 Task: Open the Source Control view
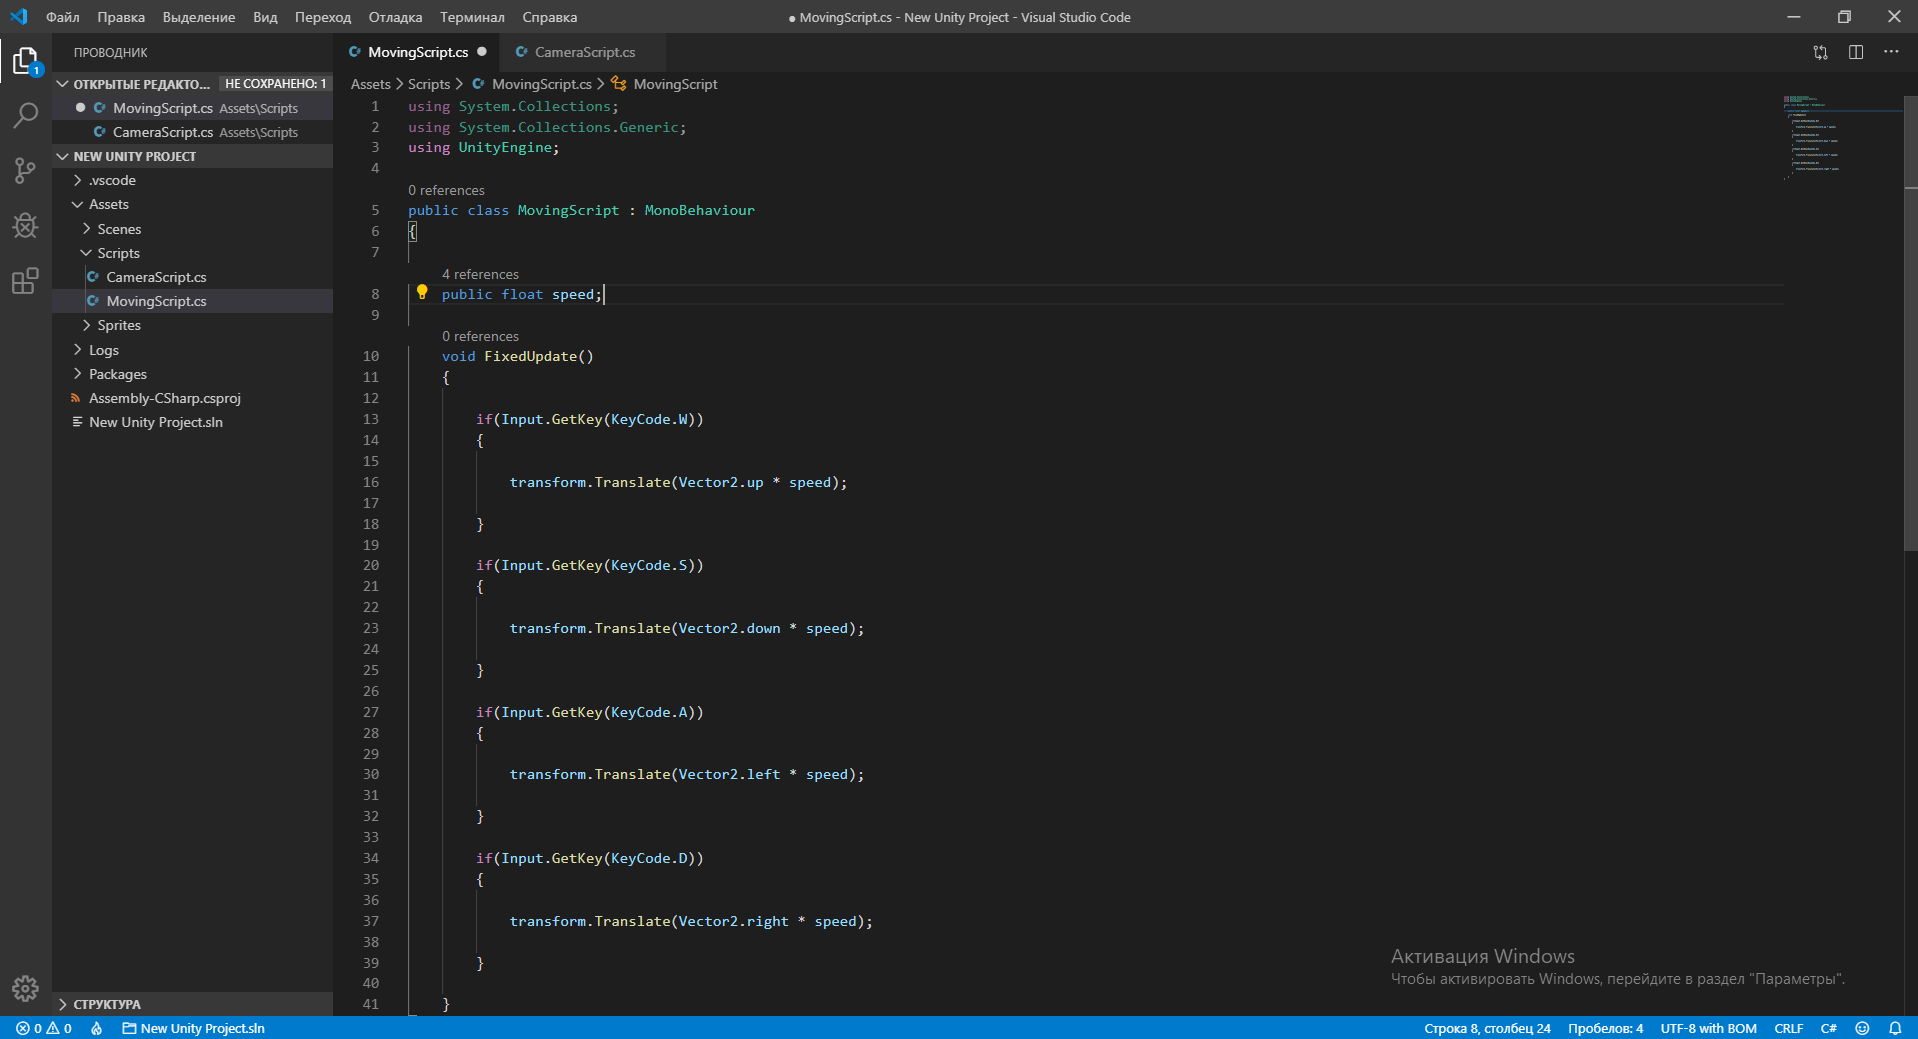pos(25,171)
